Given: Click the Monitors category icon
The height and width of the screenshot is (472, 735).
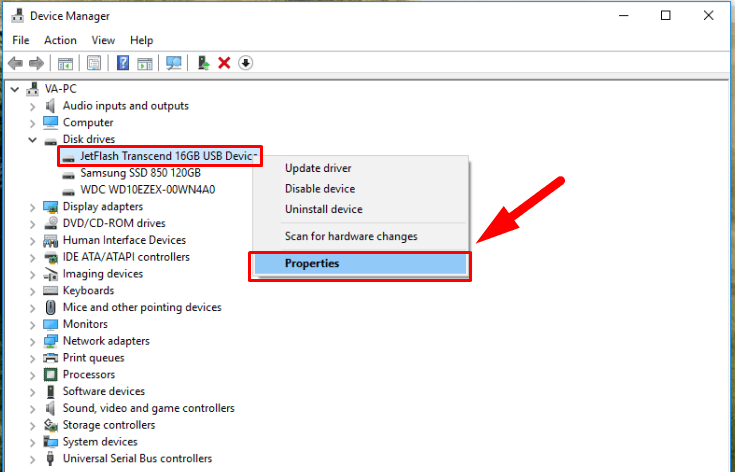Looking at the screenshot, I should pyautogui.click(x=50, y=324).
